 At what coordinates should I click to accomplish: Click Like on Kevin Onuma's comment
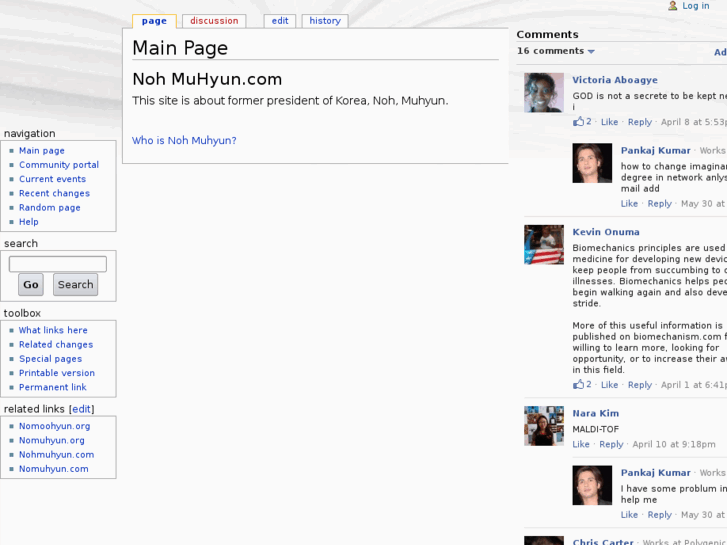click(x=609, y=385)
